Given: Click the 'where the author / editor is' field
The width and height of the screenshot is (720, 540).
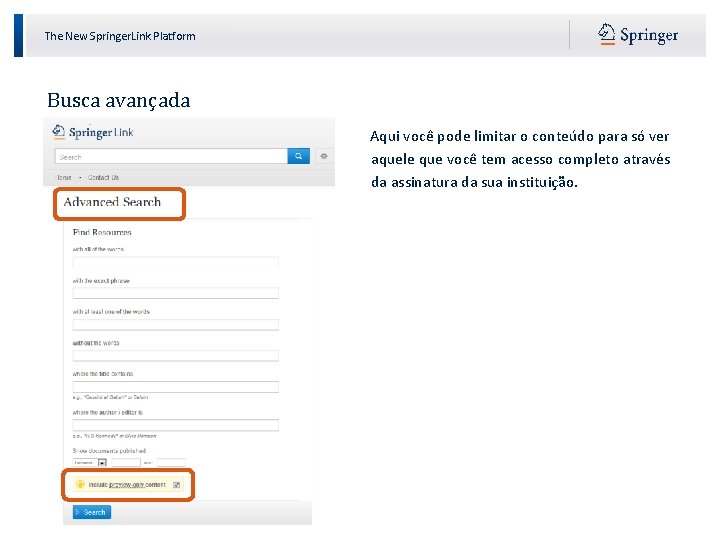Looking at the screenshot, I should pos(175,425).
